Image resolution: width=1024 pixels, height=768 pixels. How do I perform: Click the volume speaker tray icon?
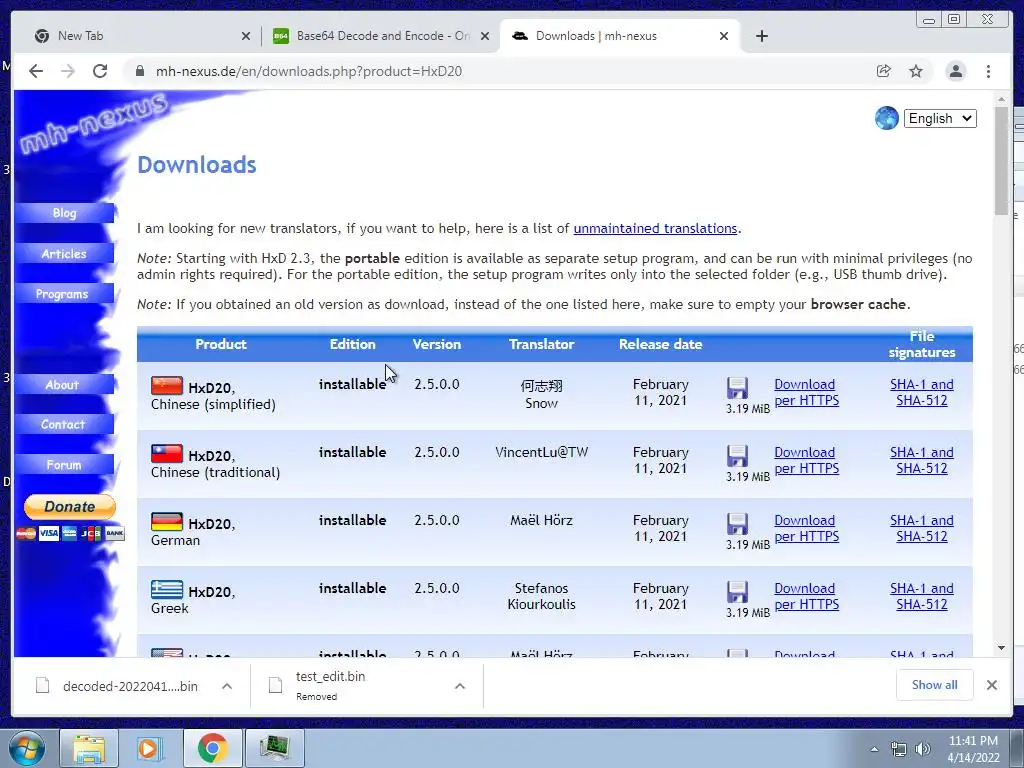[x=922, y=749]
